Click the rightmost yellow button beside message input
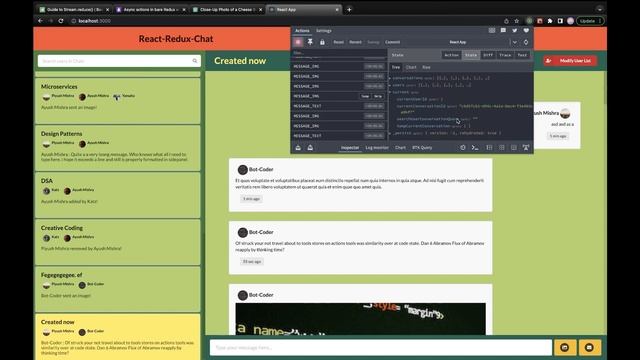The width and height of the screenshot is (640, 360). click(589, 347)
